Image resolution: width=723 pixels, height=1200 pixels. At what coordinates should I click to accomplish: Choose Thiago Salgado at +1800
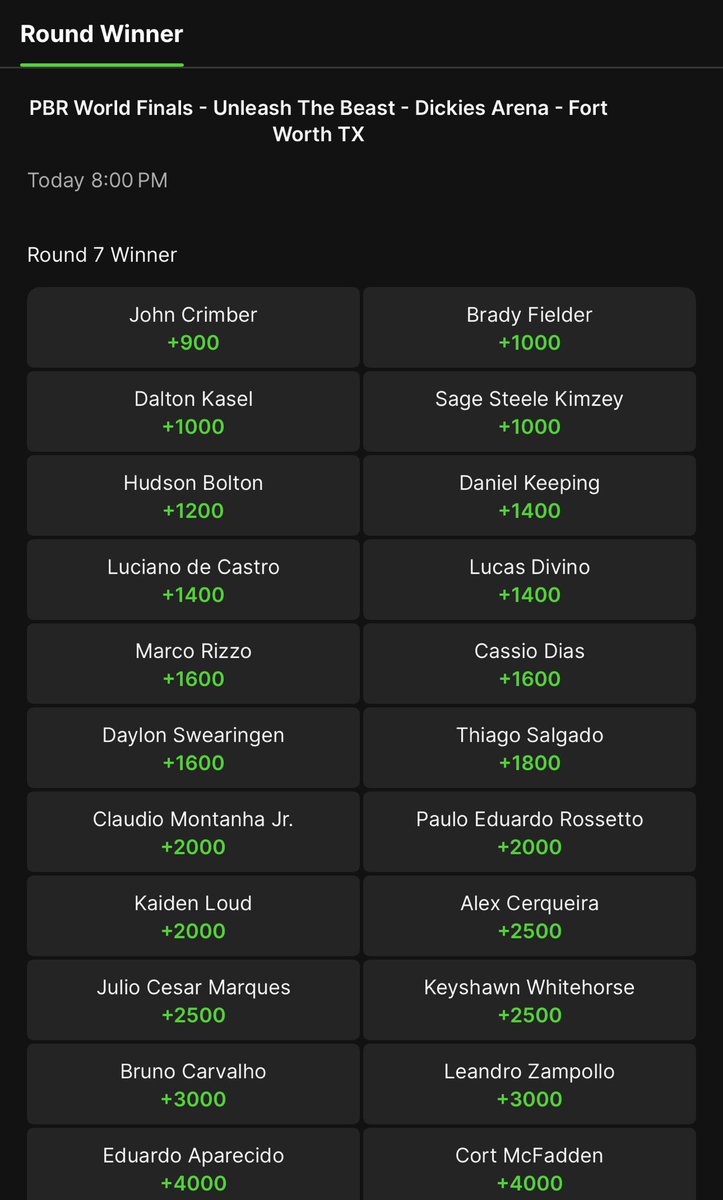[529, 748]
